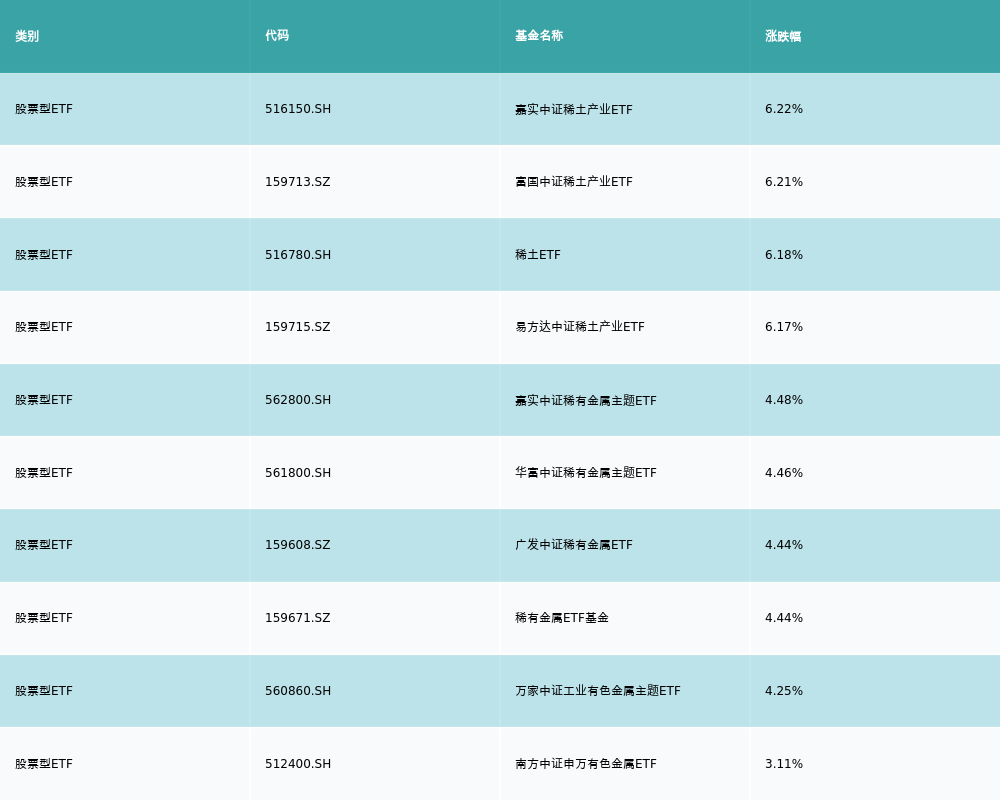The height and width of the screenshot is (800, 1000).
Task: Open the 512400.SH code entry
Action: (x=298, y=764)
